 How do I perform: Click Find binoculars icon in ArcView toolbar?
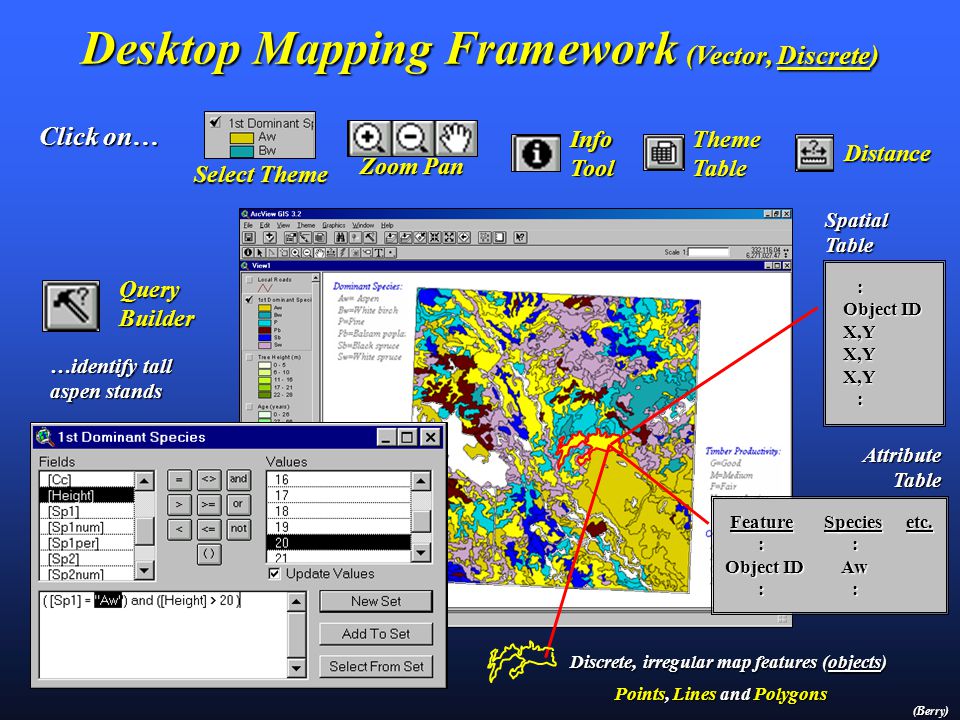click(x=340, y=238)
